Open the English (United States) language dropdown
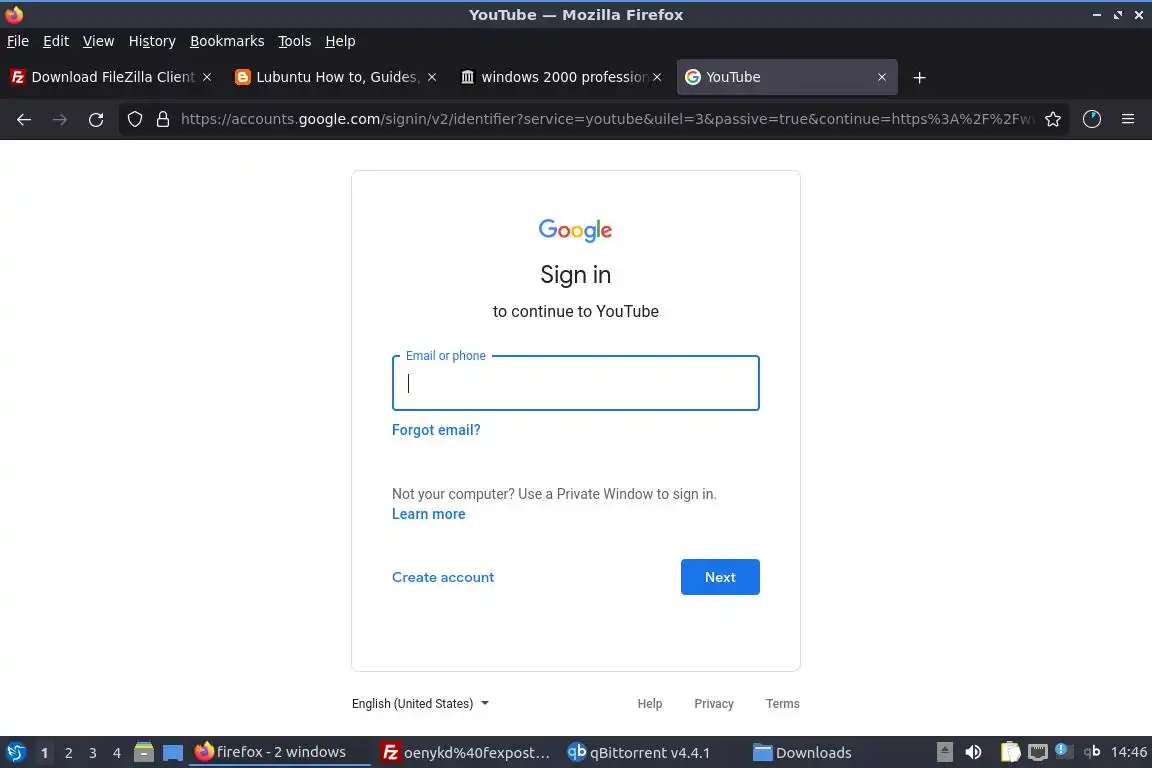The height and width of the screenshot is (768, 1152). point(420,703)
